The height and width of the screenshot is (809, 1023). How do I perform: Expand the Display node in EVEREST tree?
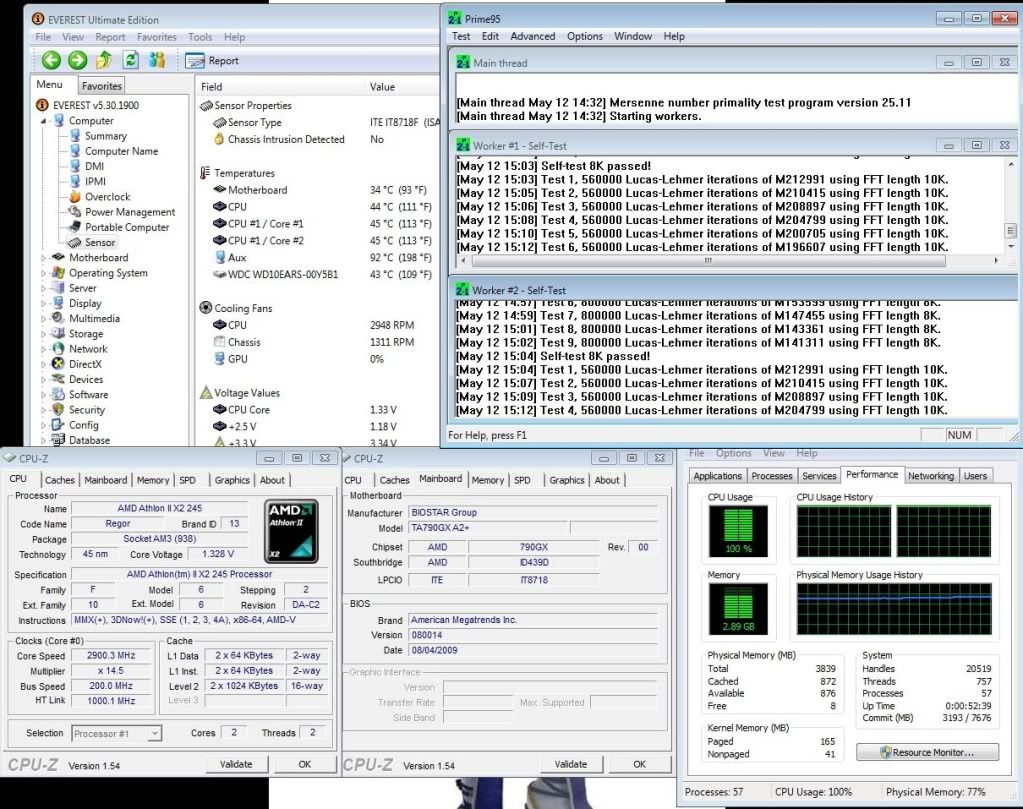point(44,303)
